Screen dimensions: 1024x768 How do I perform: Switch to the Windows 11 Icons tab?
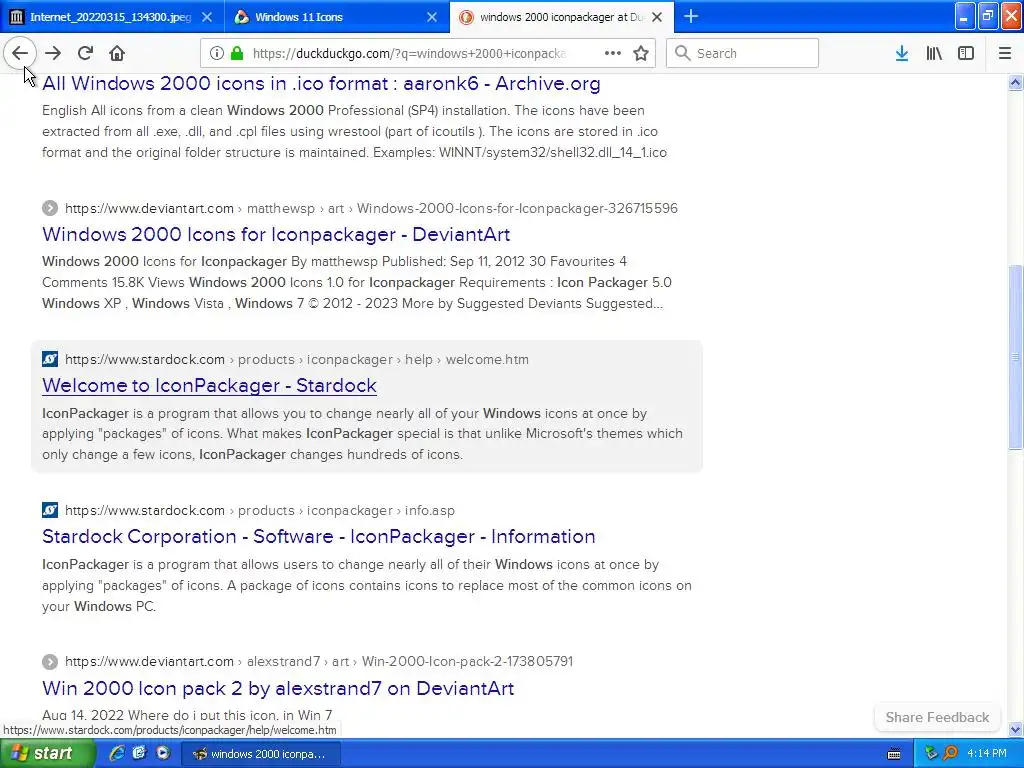pos(336,16)
